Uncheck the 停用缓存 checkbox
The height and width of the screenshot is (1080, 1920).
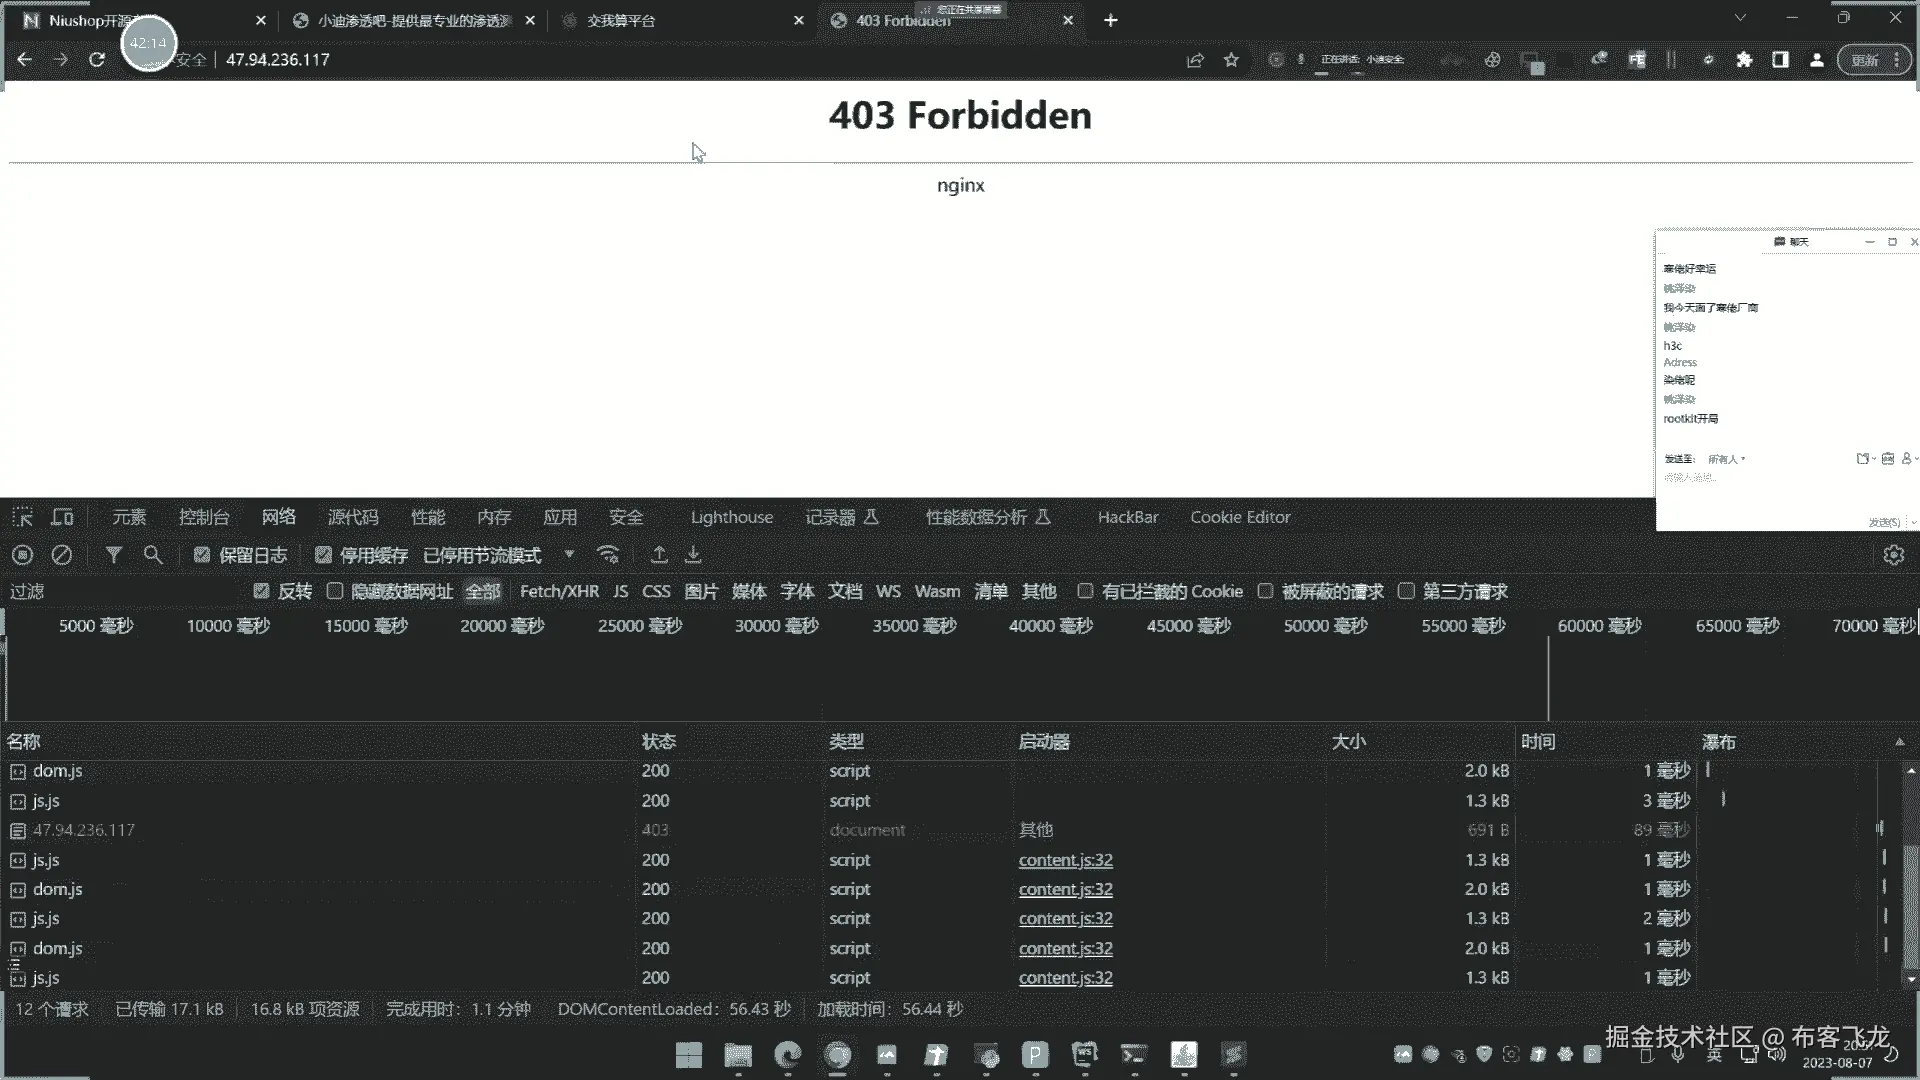[x=323, y=555]
